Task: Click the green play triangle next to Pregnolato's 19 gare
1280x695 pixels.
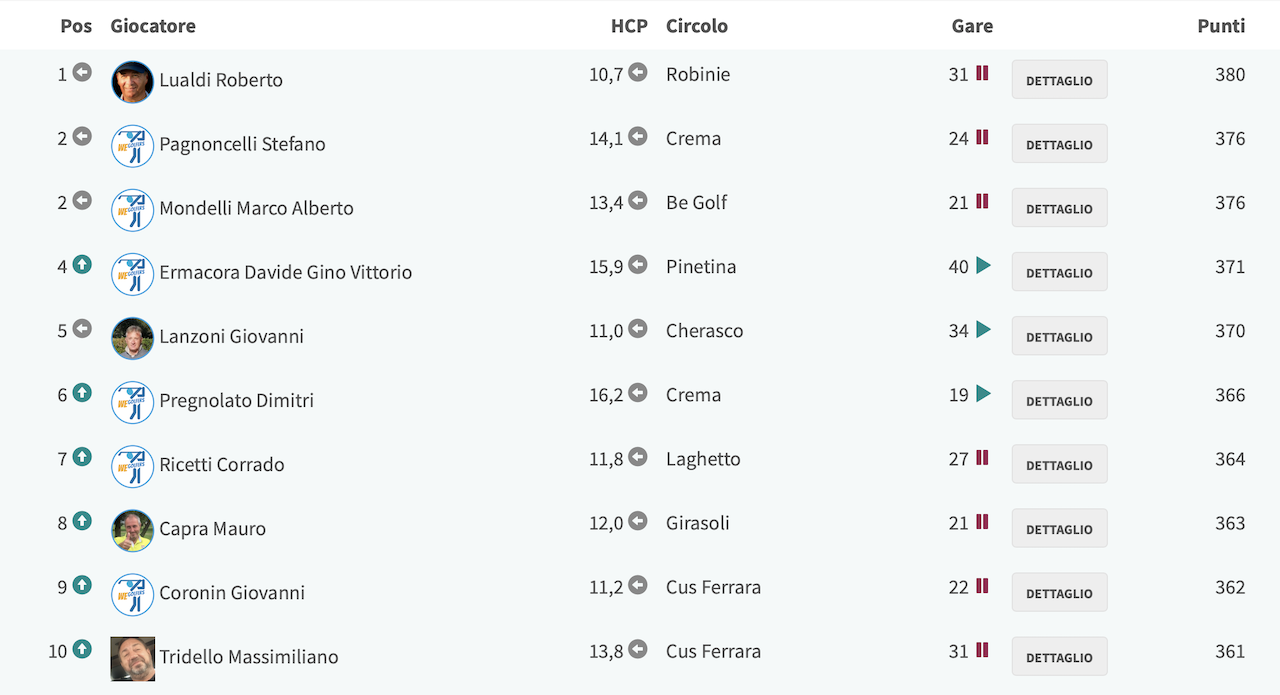Action: pyautogui.click(x=983, y=394)
